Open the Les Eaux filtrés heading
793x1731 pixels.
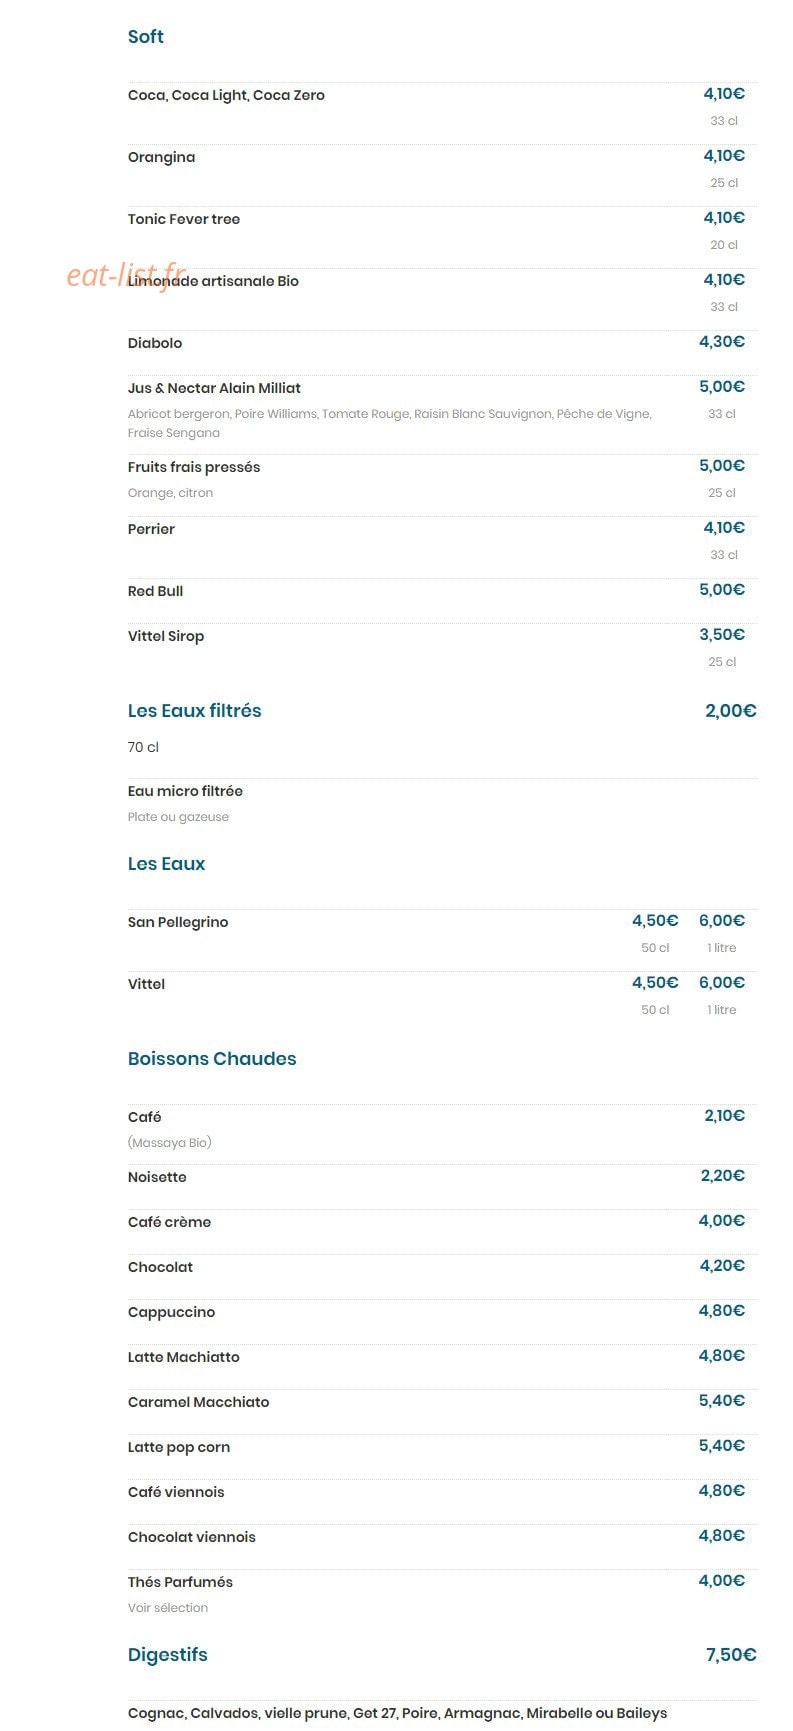pos(194,711)
